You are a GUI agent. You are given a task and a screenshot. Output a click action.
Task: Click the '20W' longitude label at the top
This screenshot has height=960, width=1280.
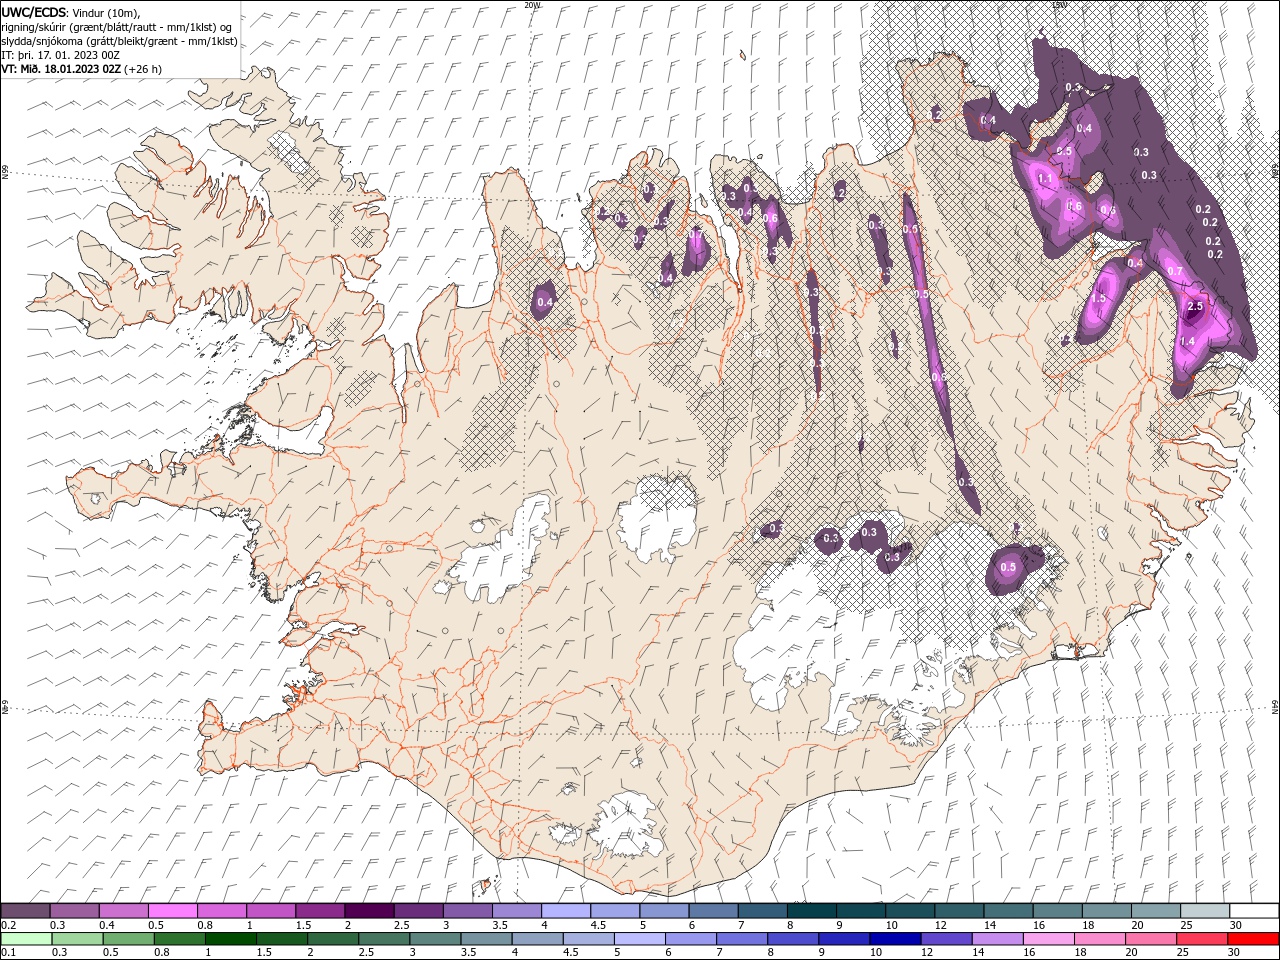click(532, 5)
